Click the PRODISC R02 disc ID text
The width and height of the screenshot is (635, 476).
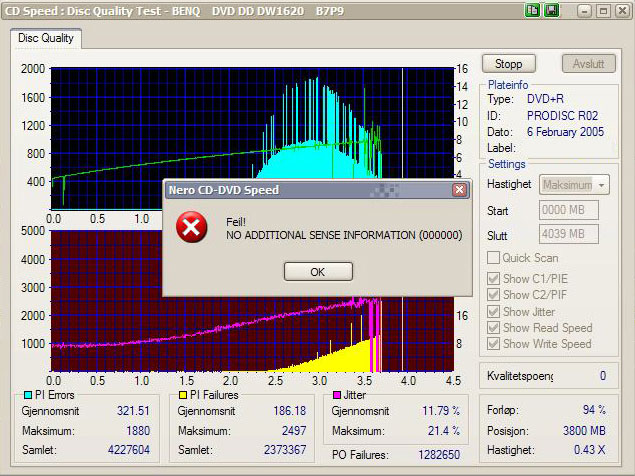pyautogui.click(x=563, y=116)
